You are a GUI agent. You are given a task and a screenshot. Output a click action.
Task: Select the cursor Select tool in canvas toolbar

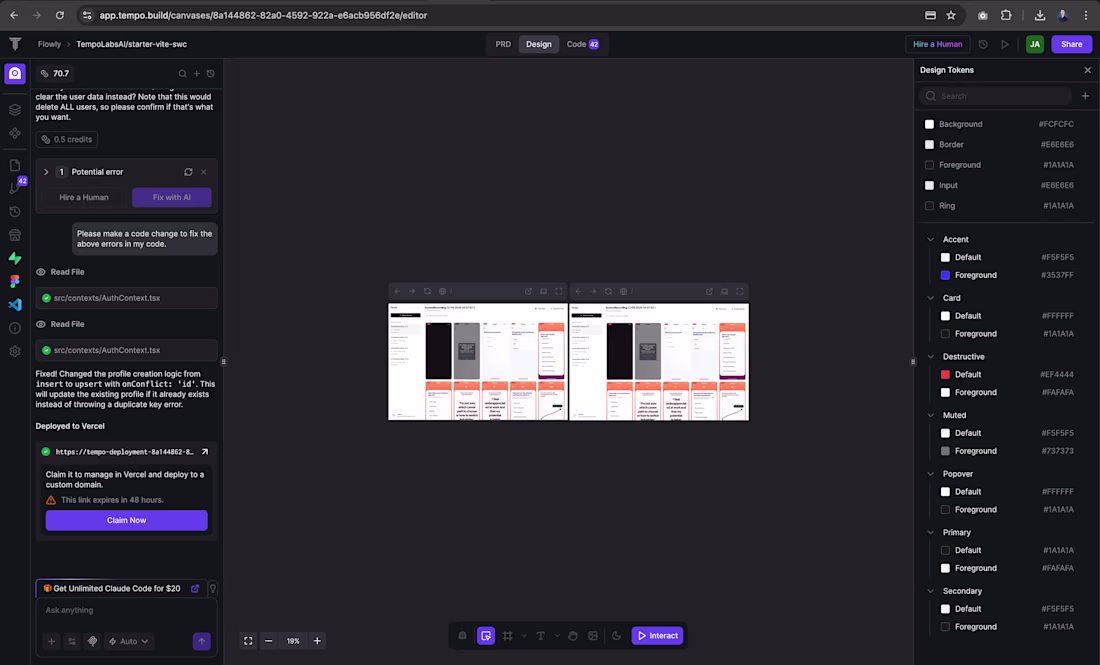pos(486,636)
